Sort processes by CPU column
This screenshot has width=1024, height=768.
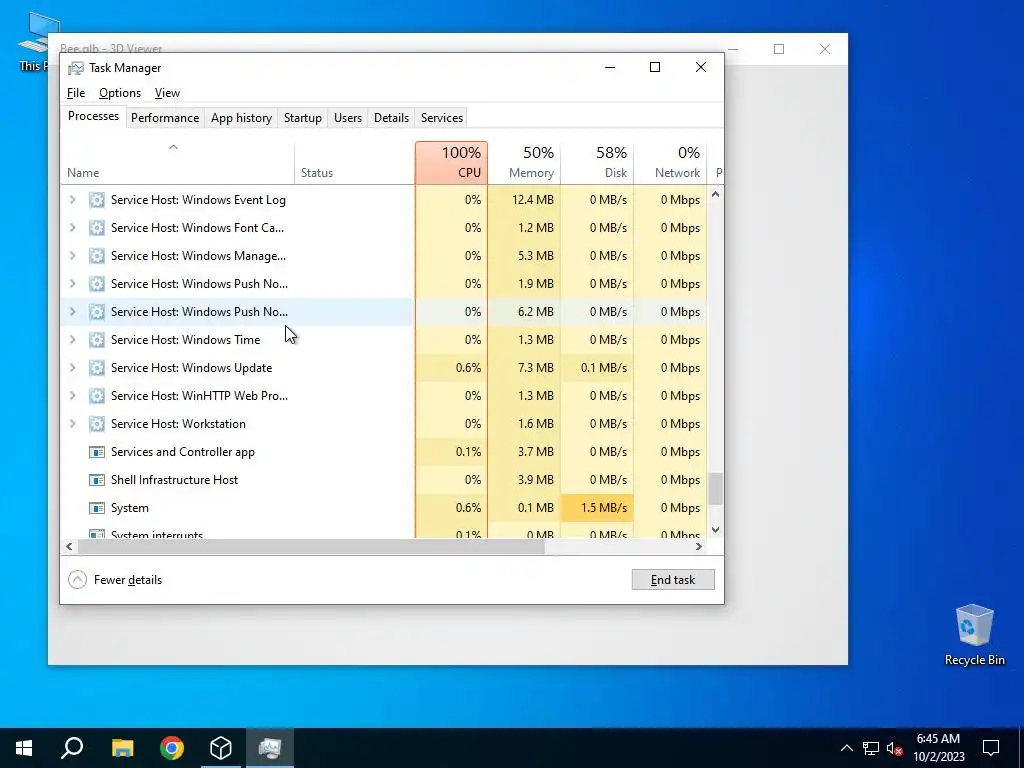451,163
